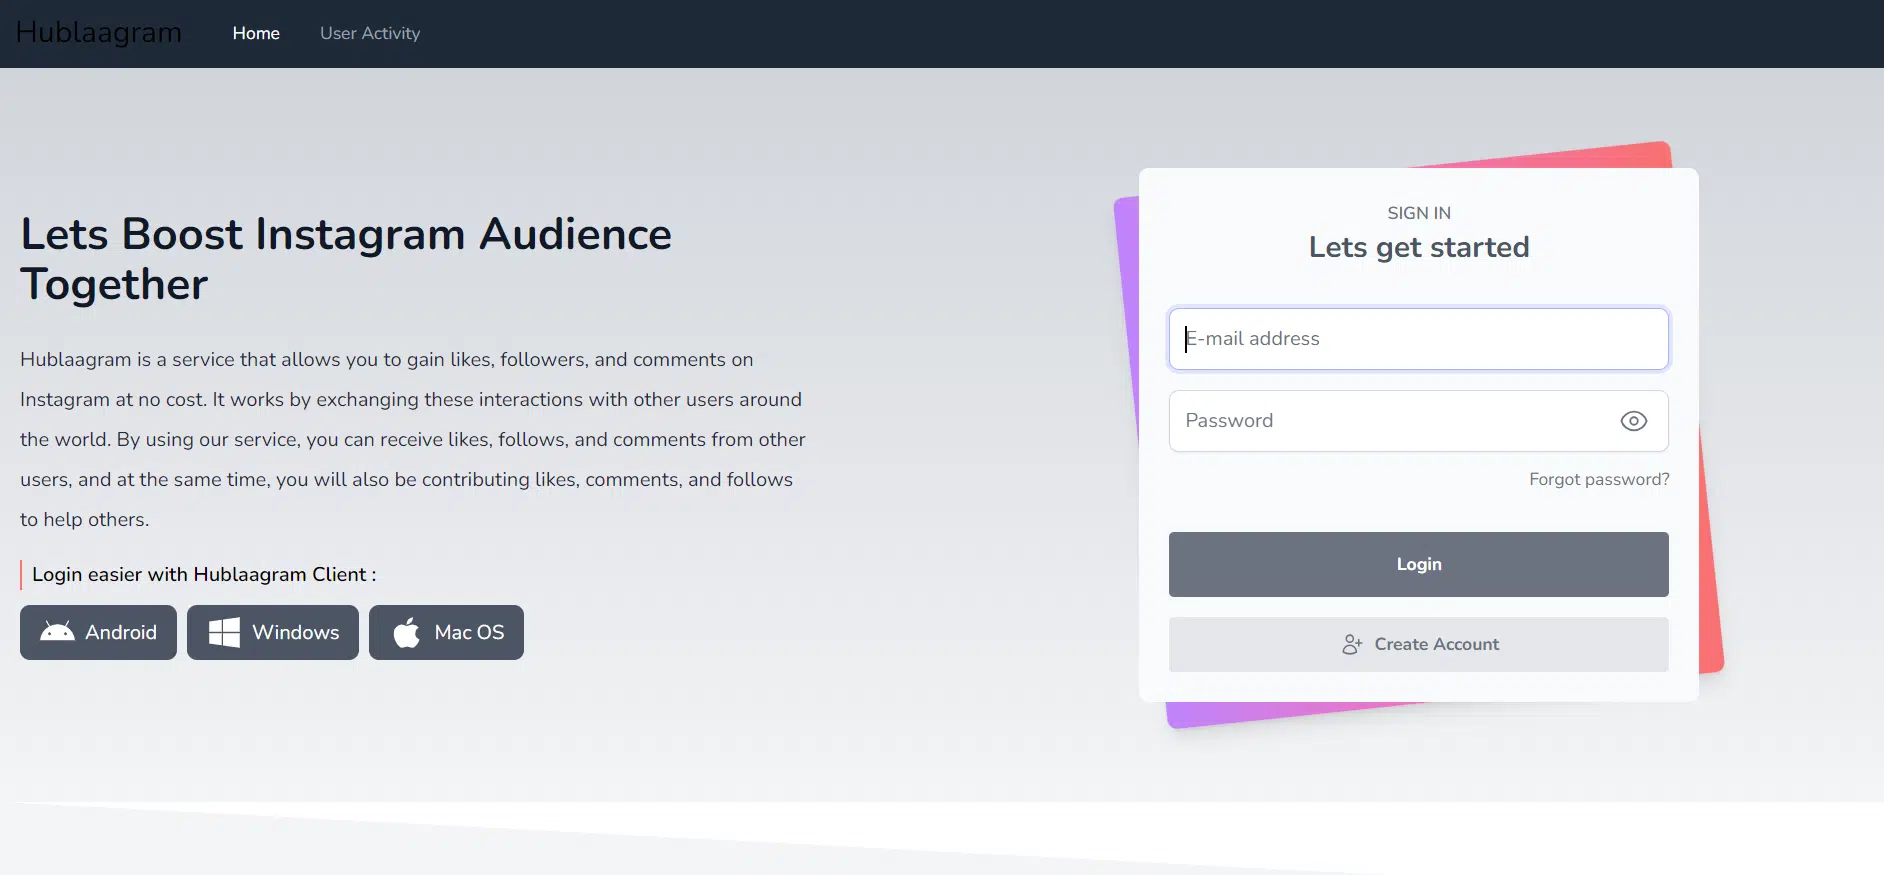
Task: Open the User Activity page
Action: [370, 33]
